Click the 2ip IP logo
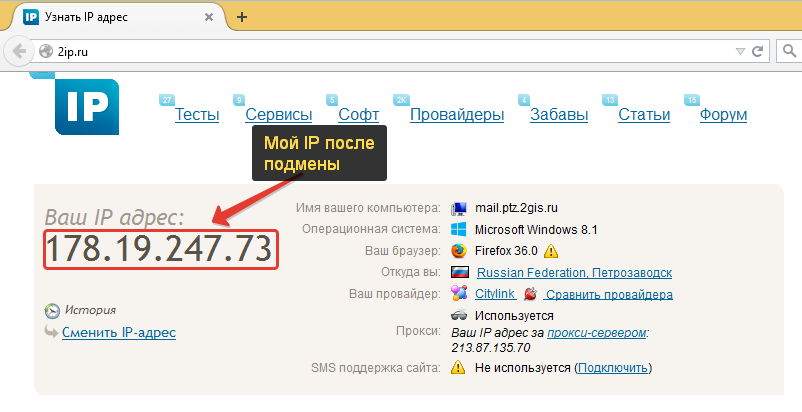The height and width of the screenshot is (412, 802). tap(87, 107)
